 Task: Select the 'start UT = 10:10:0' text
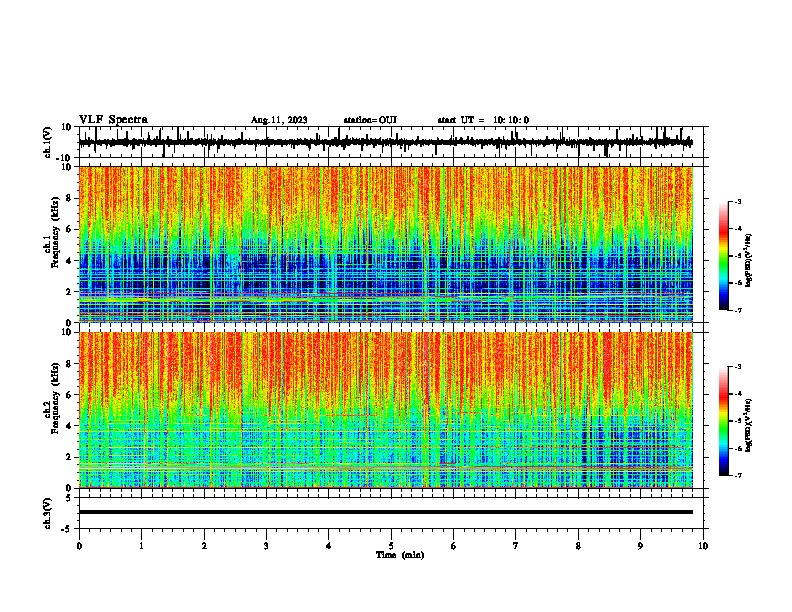pyautogui.click(x=483, y=120)
